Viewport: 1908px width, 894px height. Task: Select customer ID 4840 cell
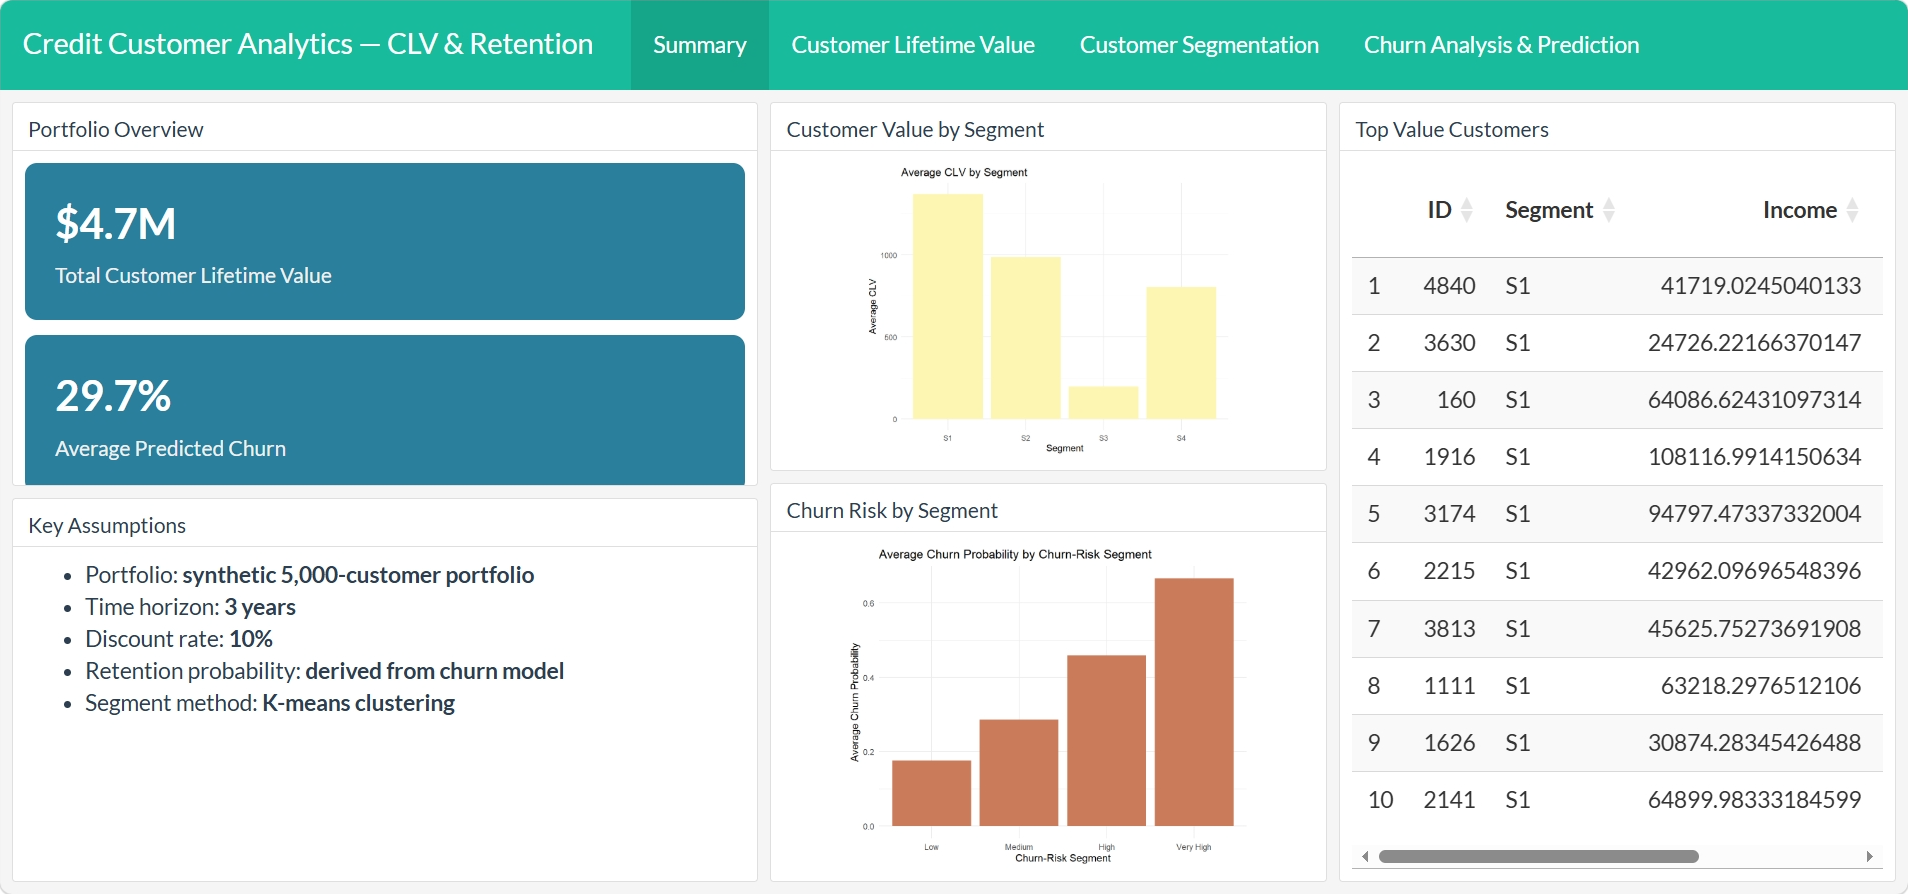point(1449,286)
